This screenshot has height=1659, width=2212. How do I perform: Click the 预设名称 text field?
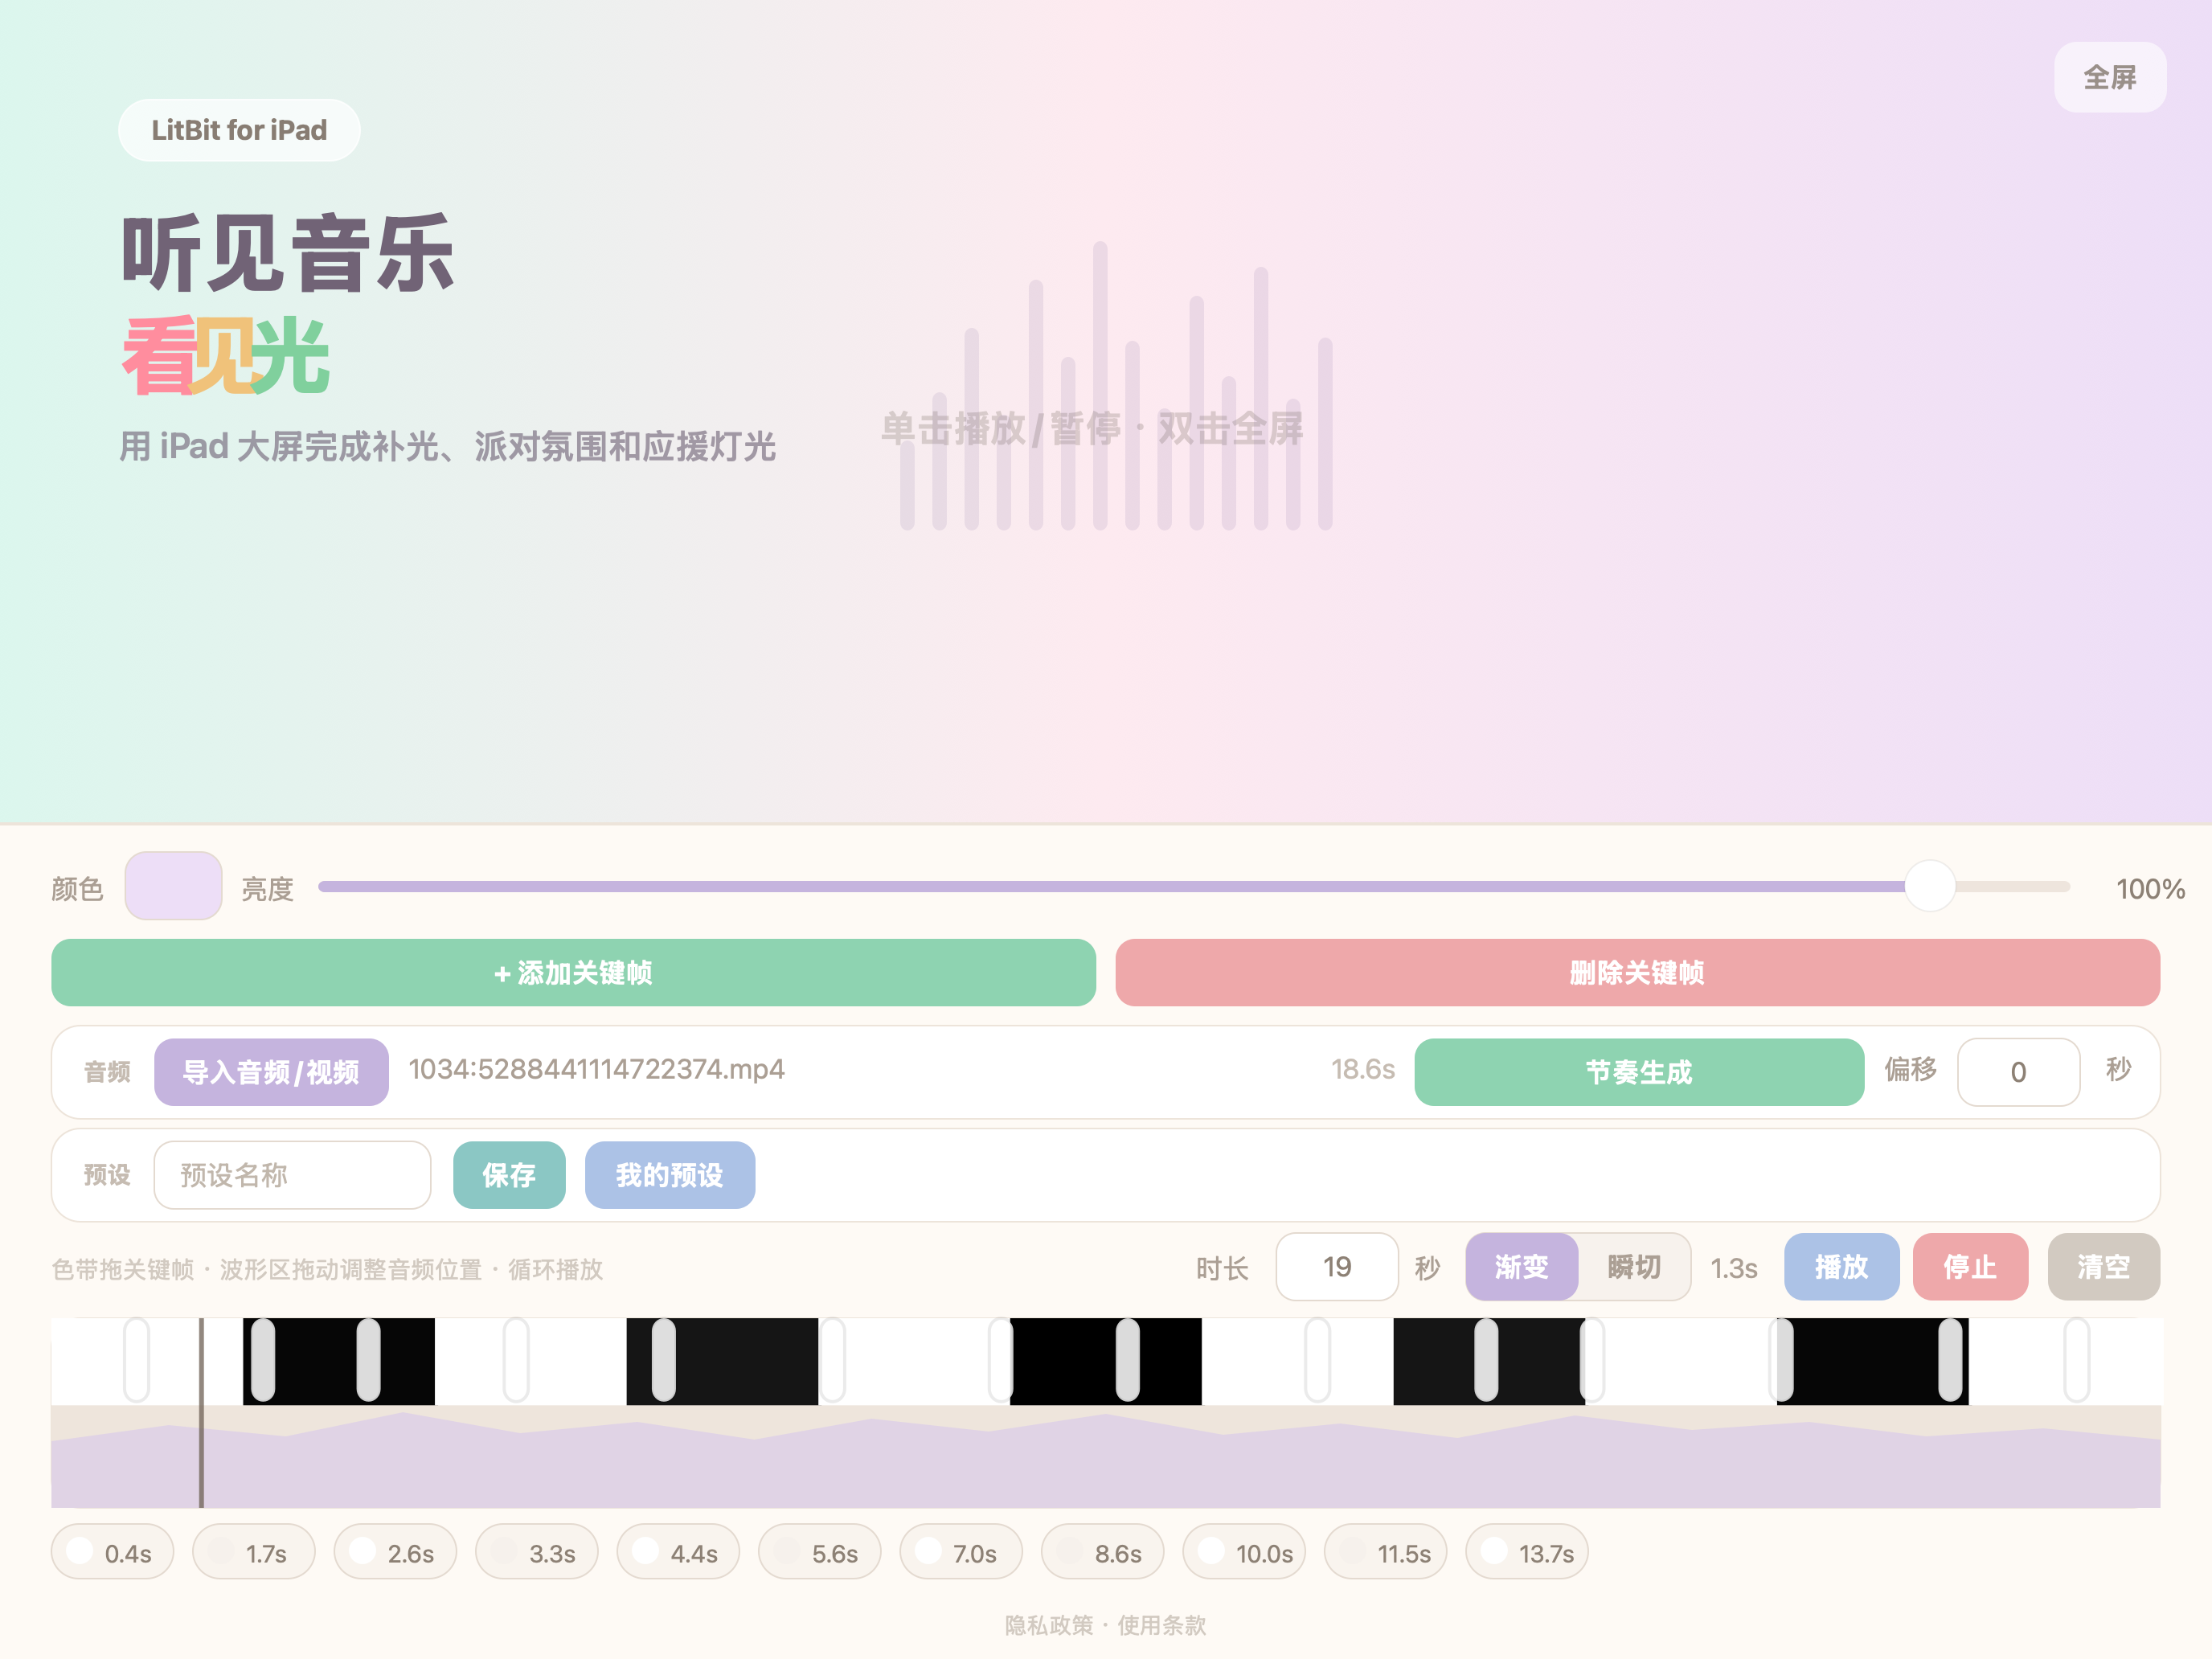[x=292, y=1175]
